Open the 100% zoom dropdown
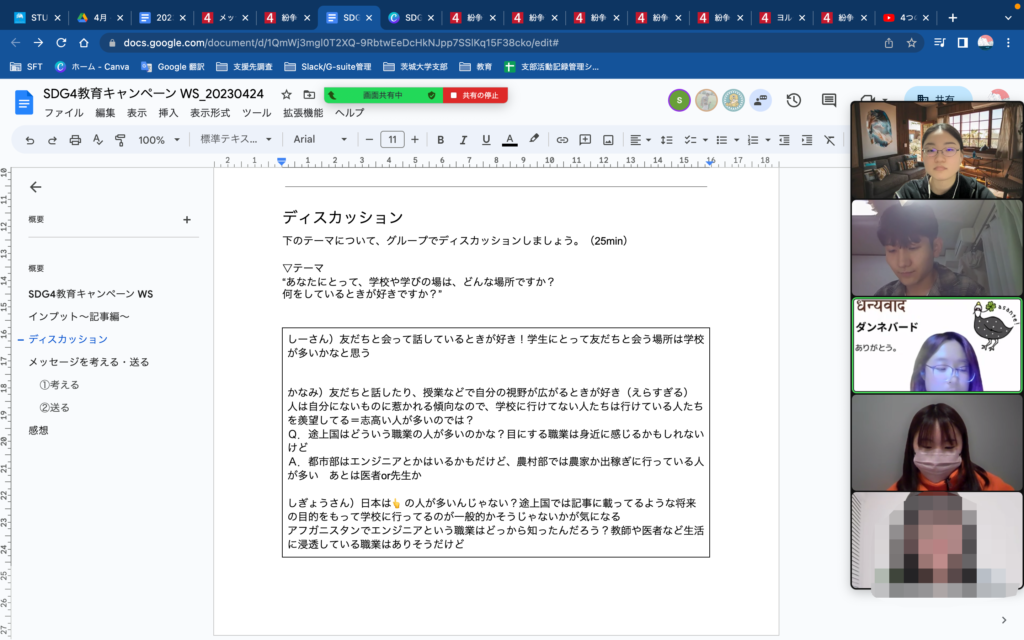 [158, 140]
